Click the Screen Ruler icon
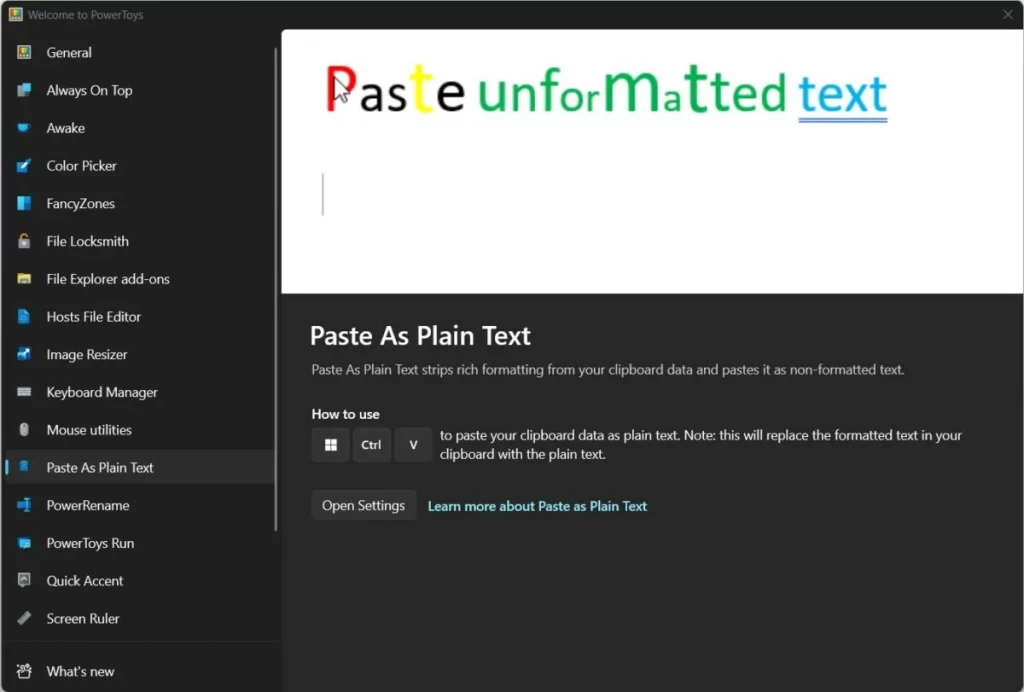Viewport: 1024px width, 692px height. (x=24, y=619)
